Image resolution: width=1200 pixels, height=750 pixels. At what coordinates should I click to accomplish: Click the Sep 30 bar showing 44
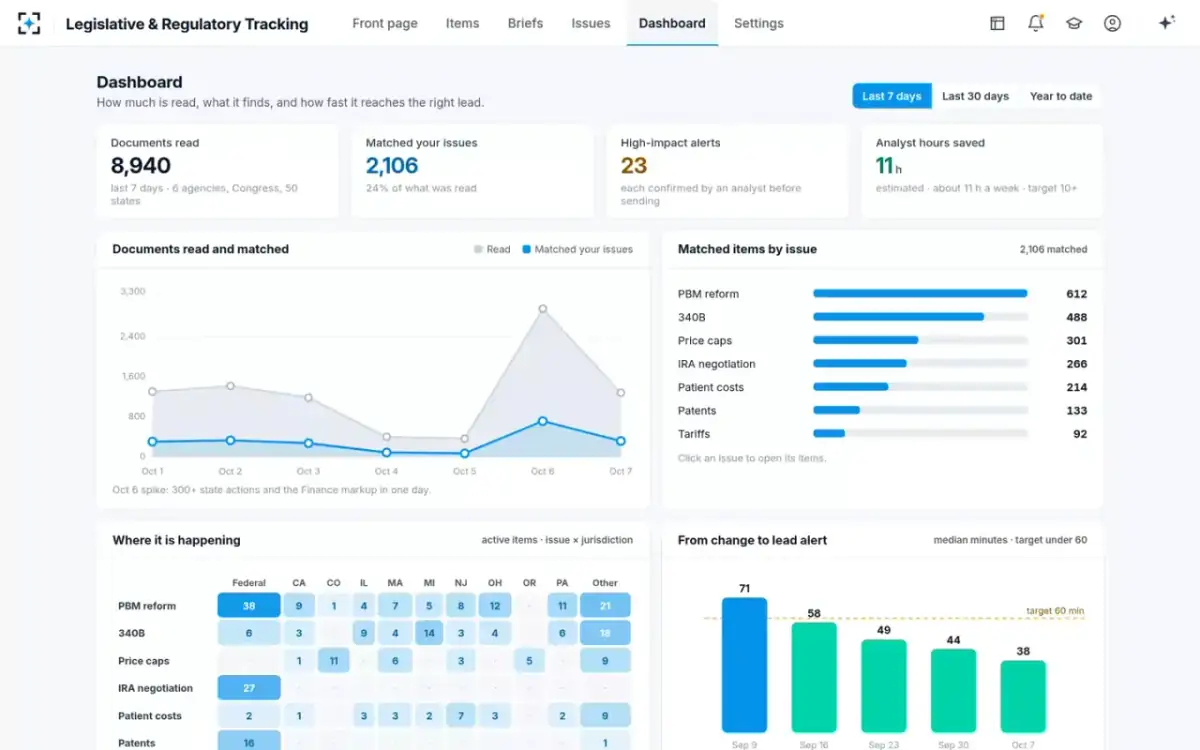[953, 690]
